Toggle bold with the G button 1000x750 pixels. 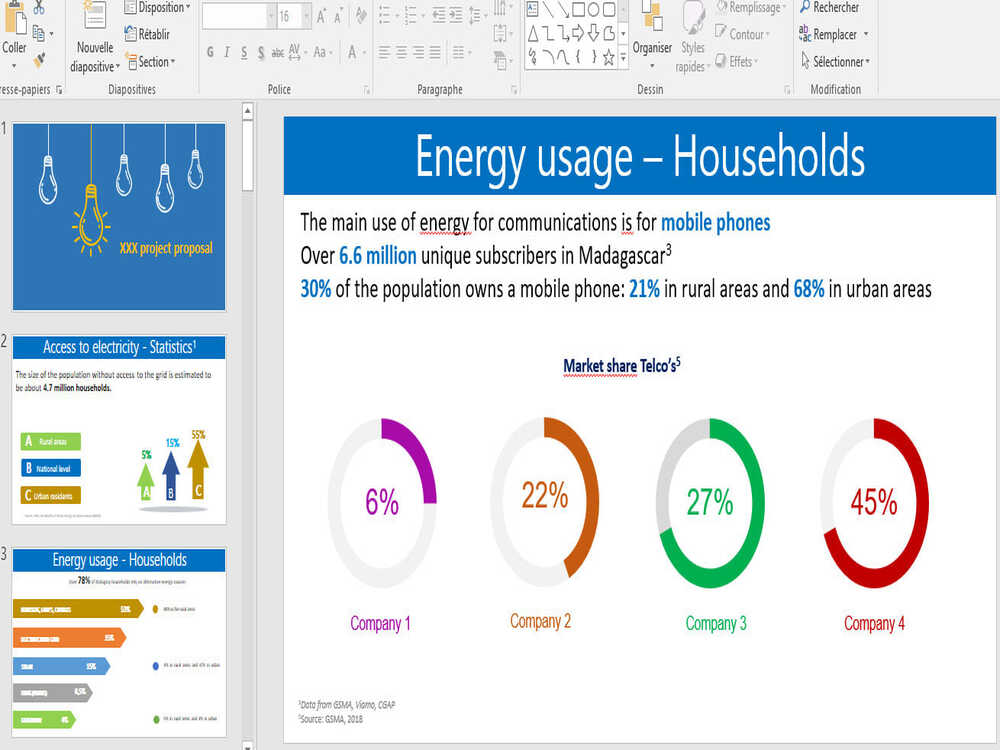[210, 52]
